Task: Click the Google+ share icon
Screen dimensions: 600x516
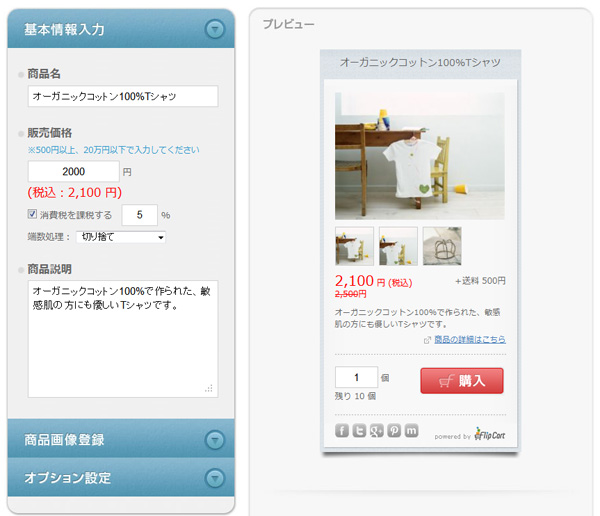Action: point(376,430)
